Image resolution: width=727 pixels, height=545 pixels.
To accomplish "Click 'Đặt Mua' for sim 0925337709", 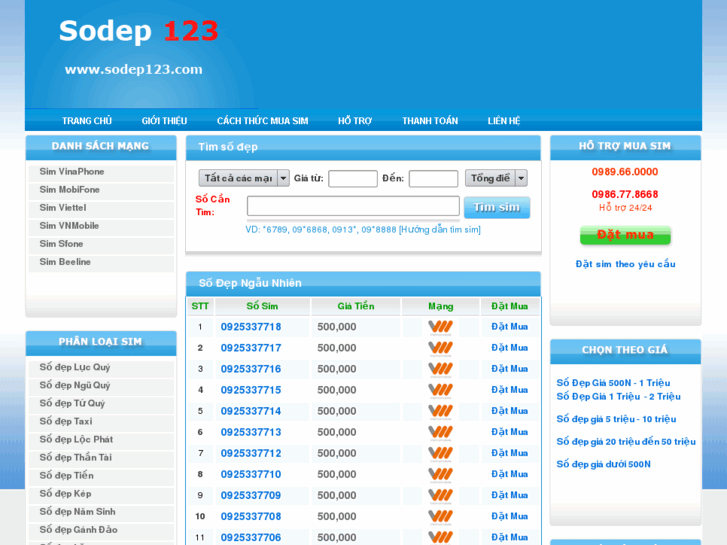I will coord(510,495).
